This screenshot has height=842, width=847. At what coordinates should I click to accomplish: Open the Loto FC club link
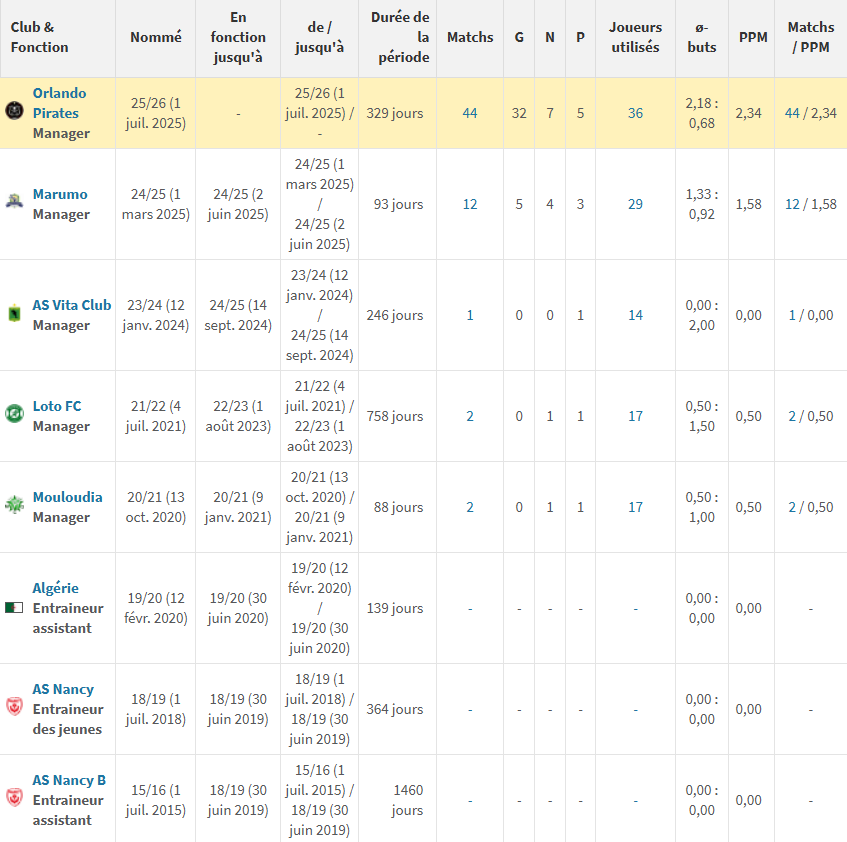click(57, 406)
